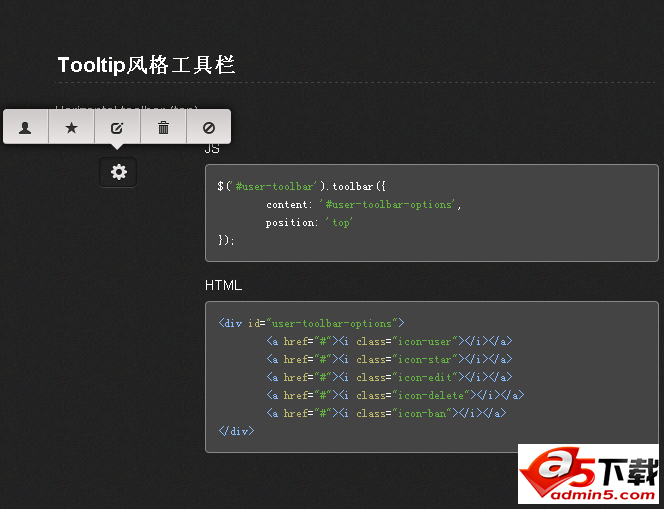The height and width of the screenshot is (509, 664).
Task: Click the line "<div id="user-toolbar-options">"
Action: tap(311, 324)
